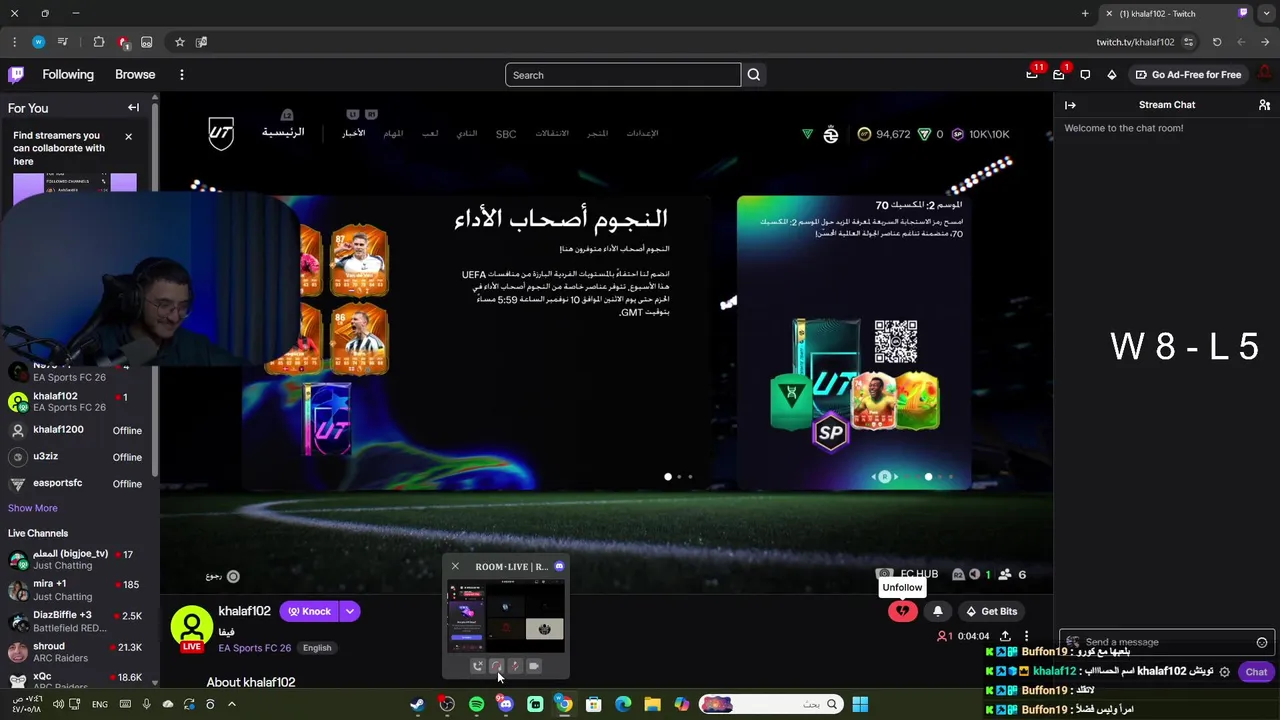Collapse the For You sidebar
The height and width of the screenshot is (720, 1280).
[133, 108]
